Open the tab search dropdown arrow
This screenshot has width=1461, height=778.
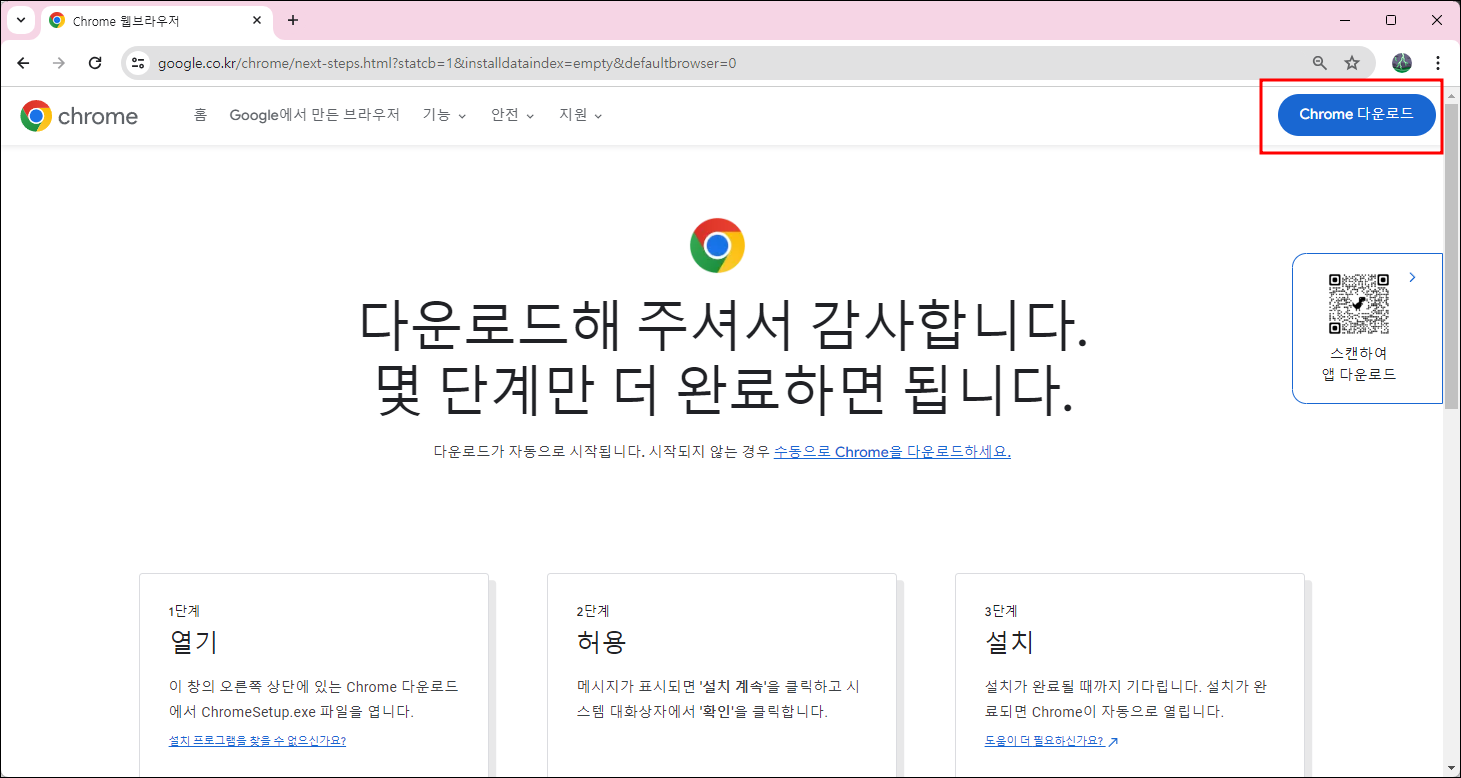pyautogui.click(x=20, y=20)
